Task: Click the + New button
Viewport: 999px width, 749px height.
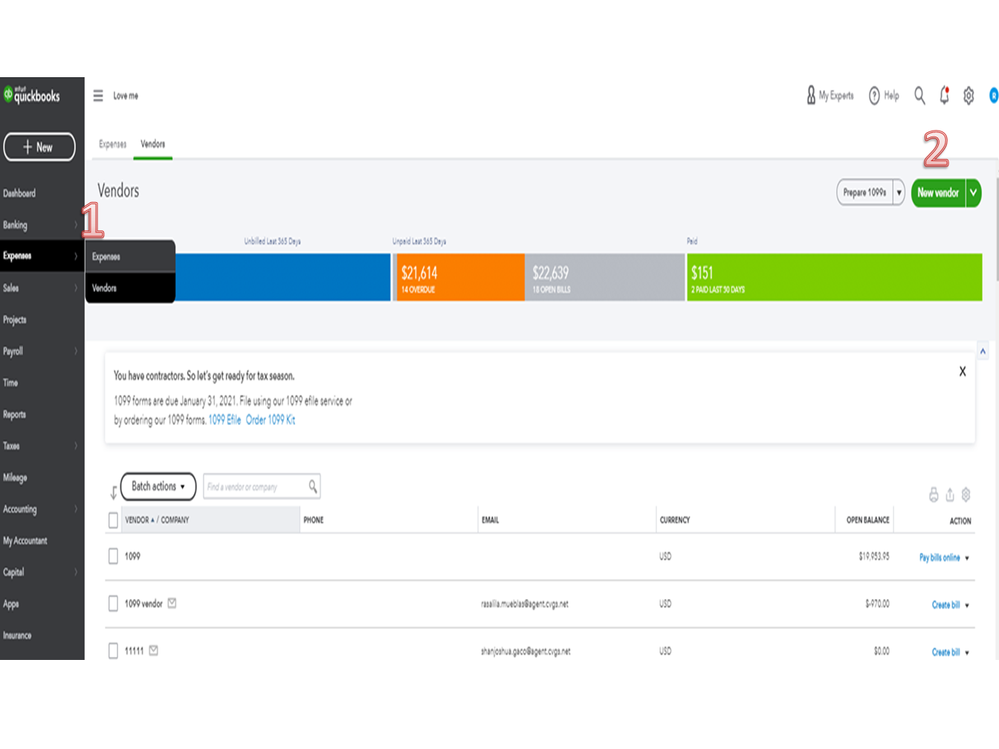Action: (39, 147)
